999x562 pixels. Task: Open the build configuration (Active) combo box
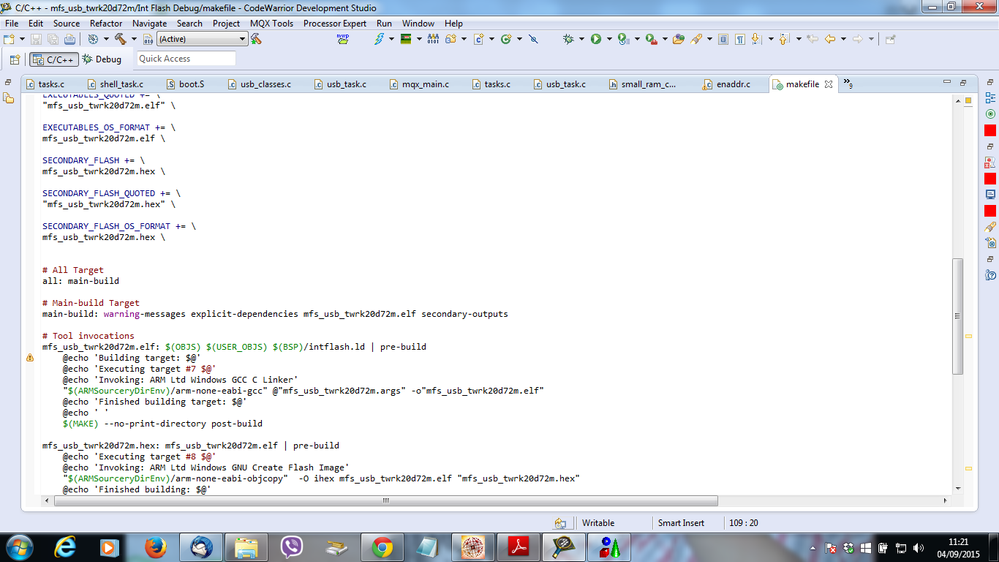click(202, 39)
